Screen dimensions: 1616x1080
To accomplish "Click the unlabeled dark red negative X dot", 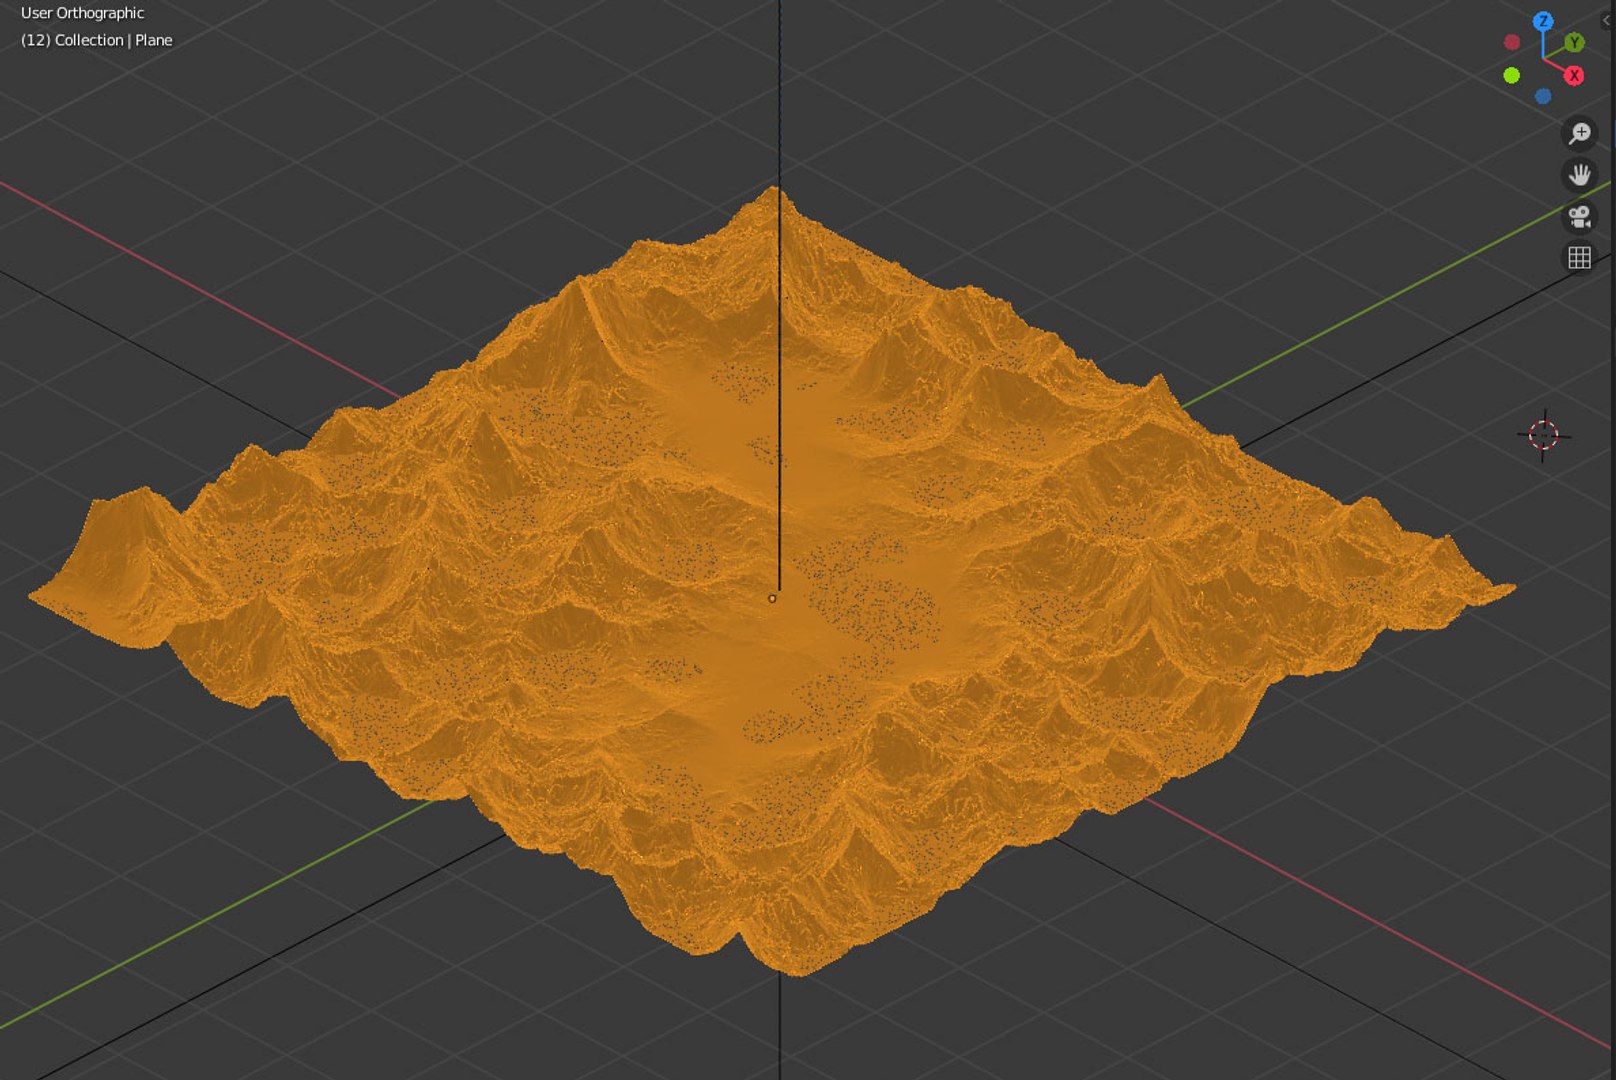I will coord(1512,42).
